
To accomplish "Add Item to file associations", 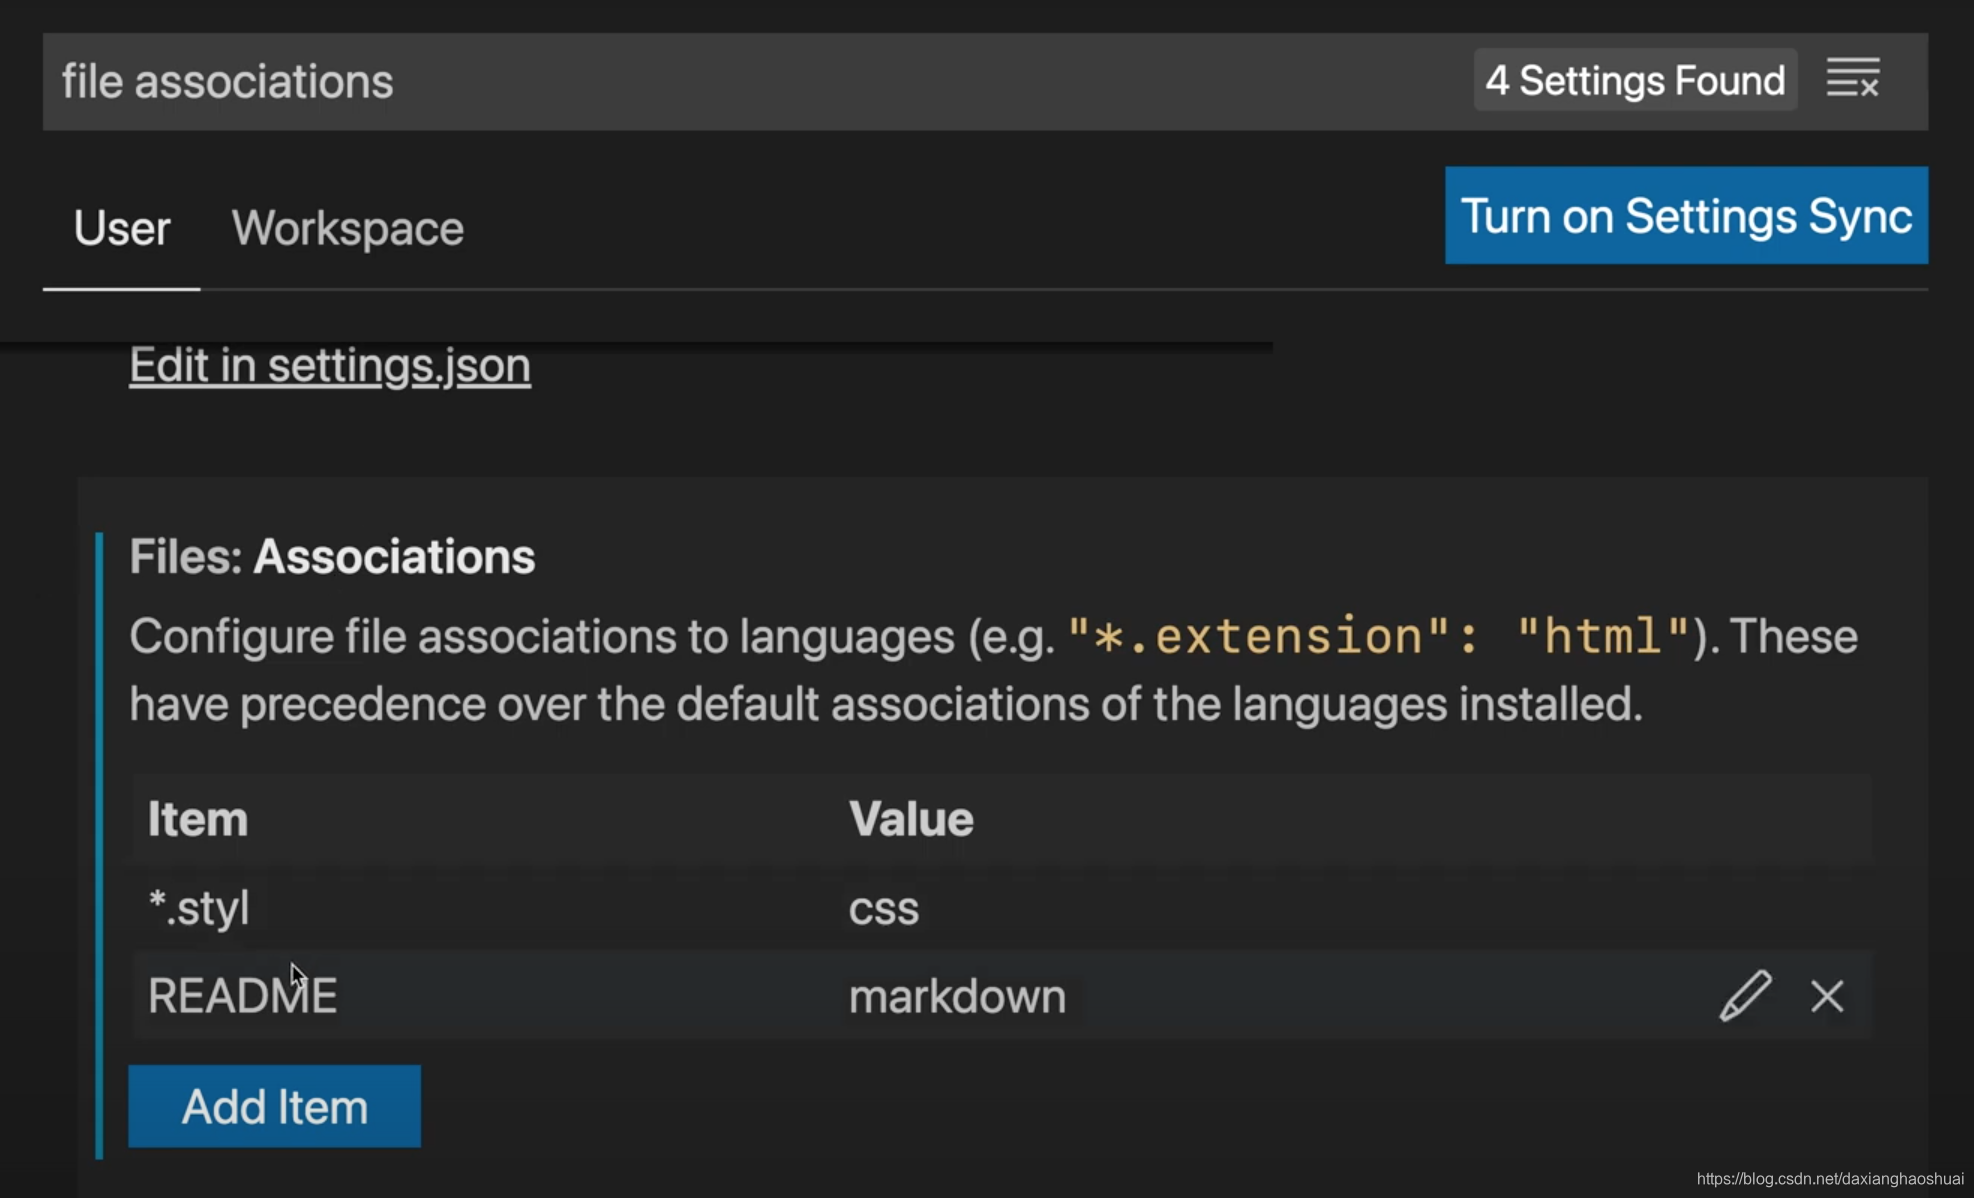I will point(274,1106).
